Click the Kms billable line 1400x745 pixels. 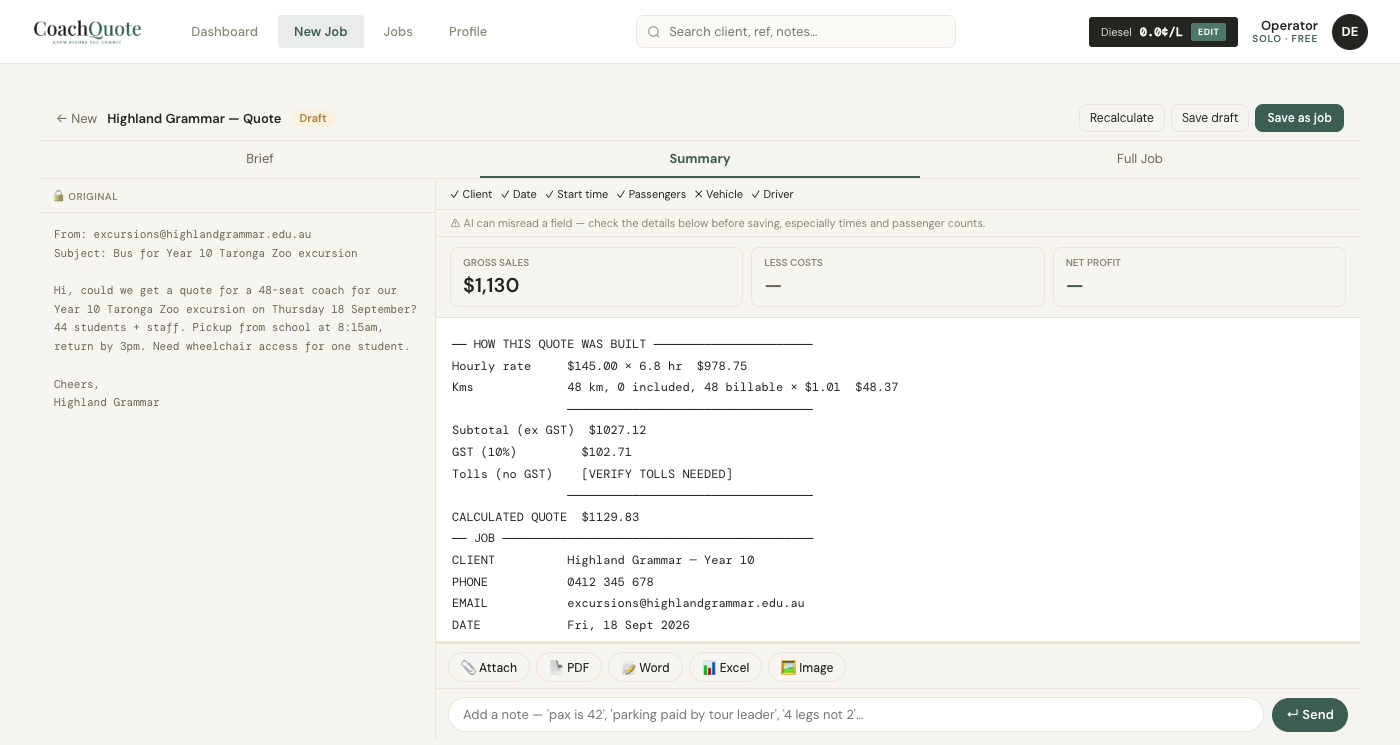pyautogui.click(x=675, y=387)
